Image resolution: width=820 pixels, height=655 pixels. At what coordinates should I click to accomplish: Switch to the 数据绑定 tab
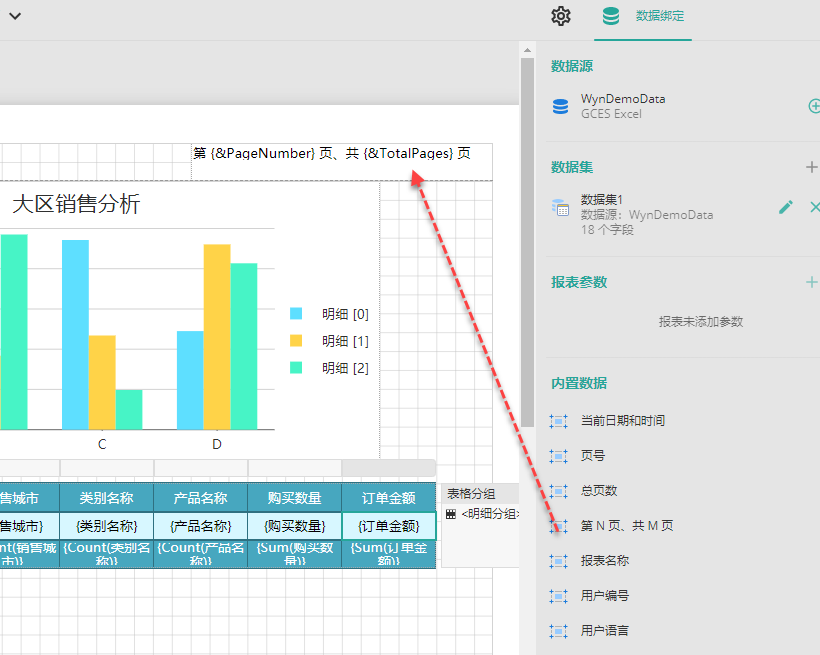[643, 17]
